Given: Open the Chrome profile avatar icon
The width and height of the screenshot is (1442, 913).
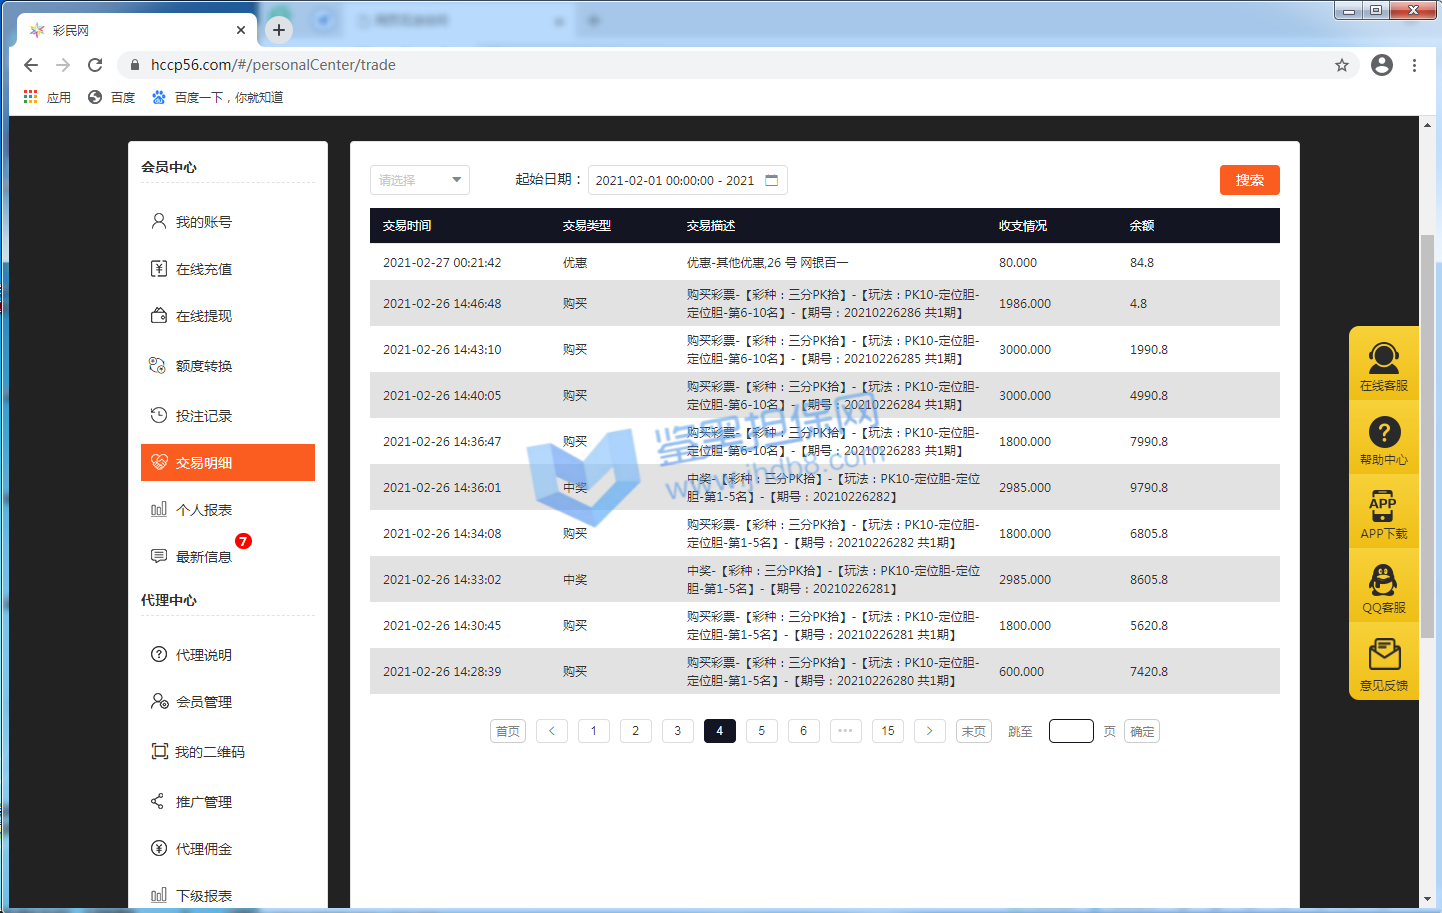Looking at the screenshot, I should pyautogui.click(x=1381, y=65).
